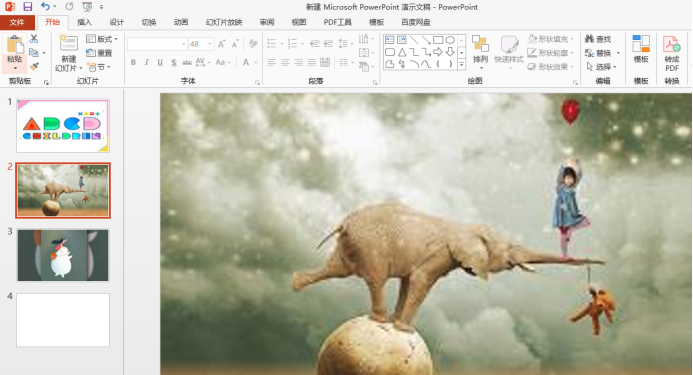The image size is (693, 375).
Task: Open the 选择 select dropdown
Action: [x=602, y=67]
